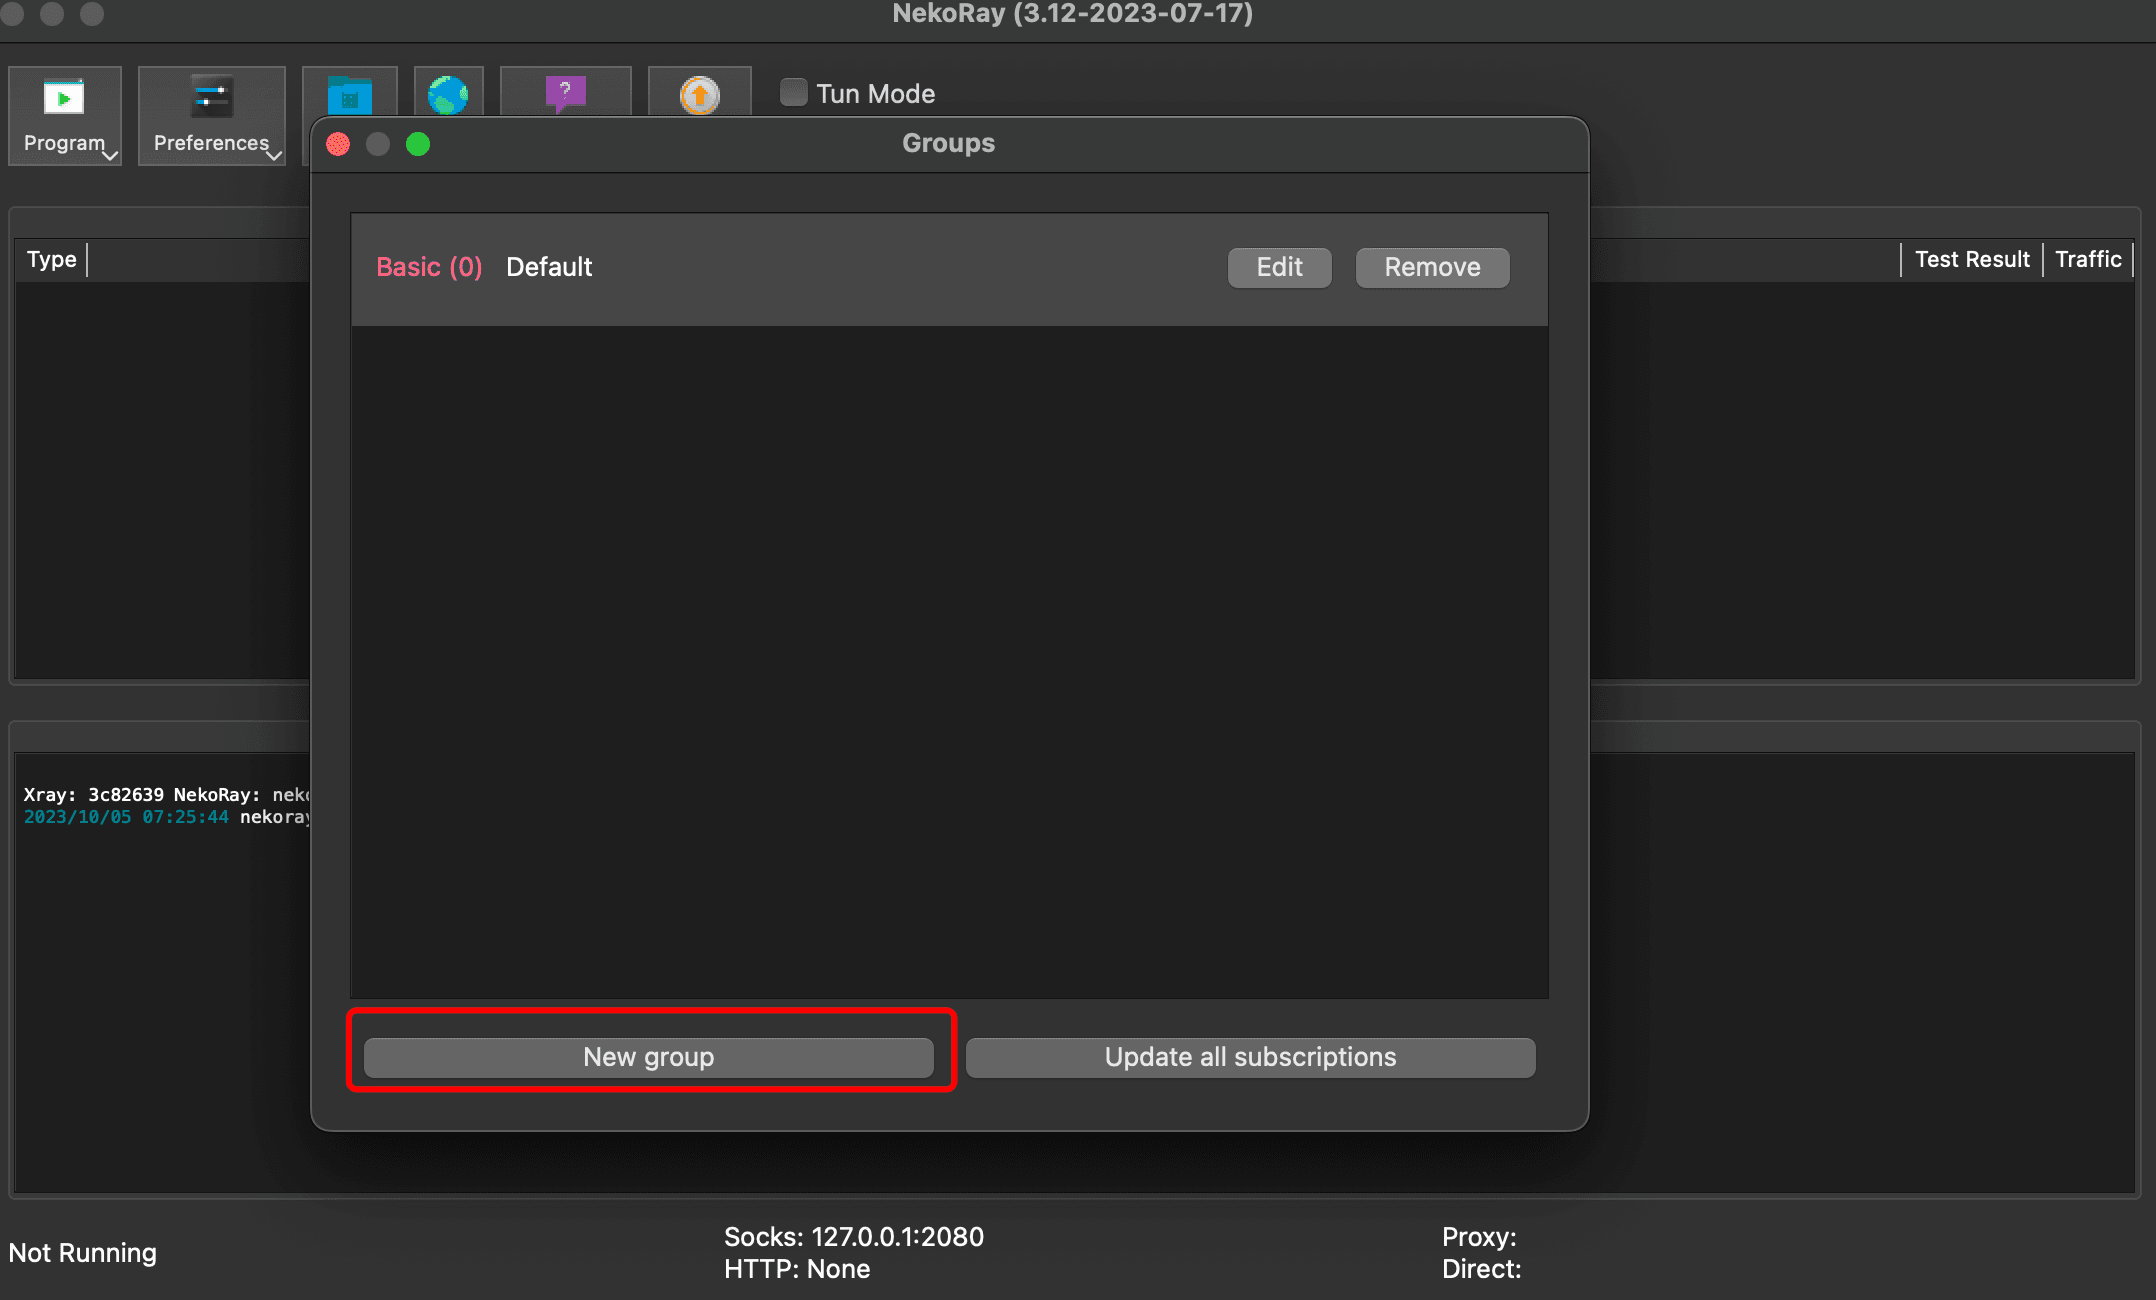This screenshot has width=2156, height=1300.
Task: Click the 2023/10/05 07:25:44 log timestamp
Action: [126, 817]
